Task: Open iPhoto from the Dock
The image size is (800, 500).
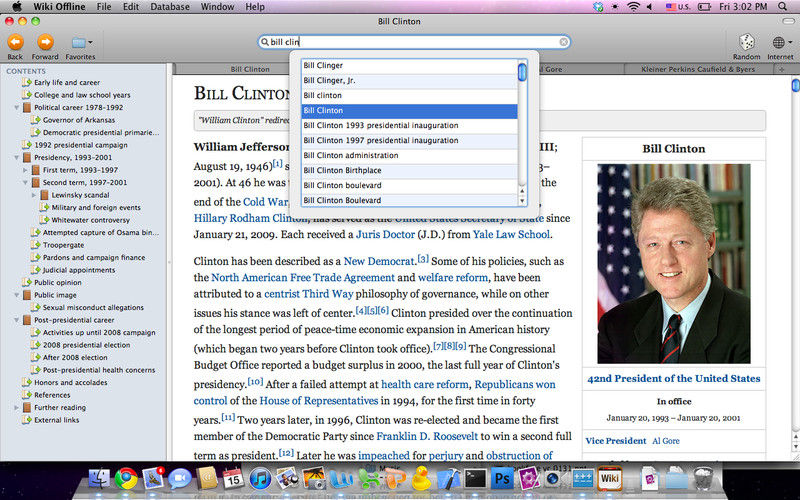Action: pos(314,479)
